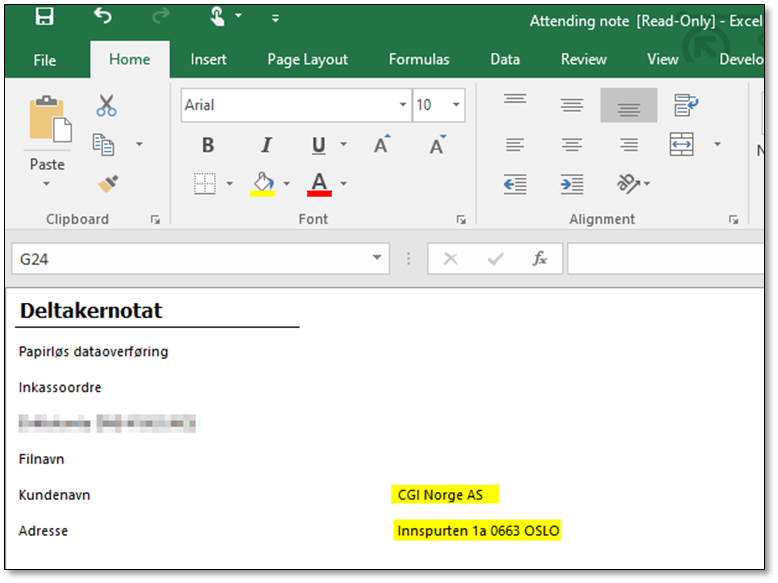Image resolution: width=778 pixels, height=583 pixels.
Task: Click the Format Painter brush icon
Action: click(x=107, y=183)
